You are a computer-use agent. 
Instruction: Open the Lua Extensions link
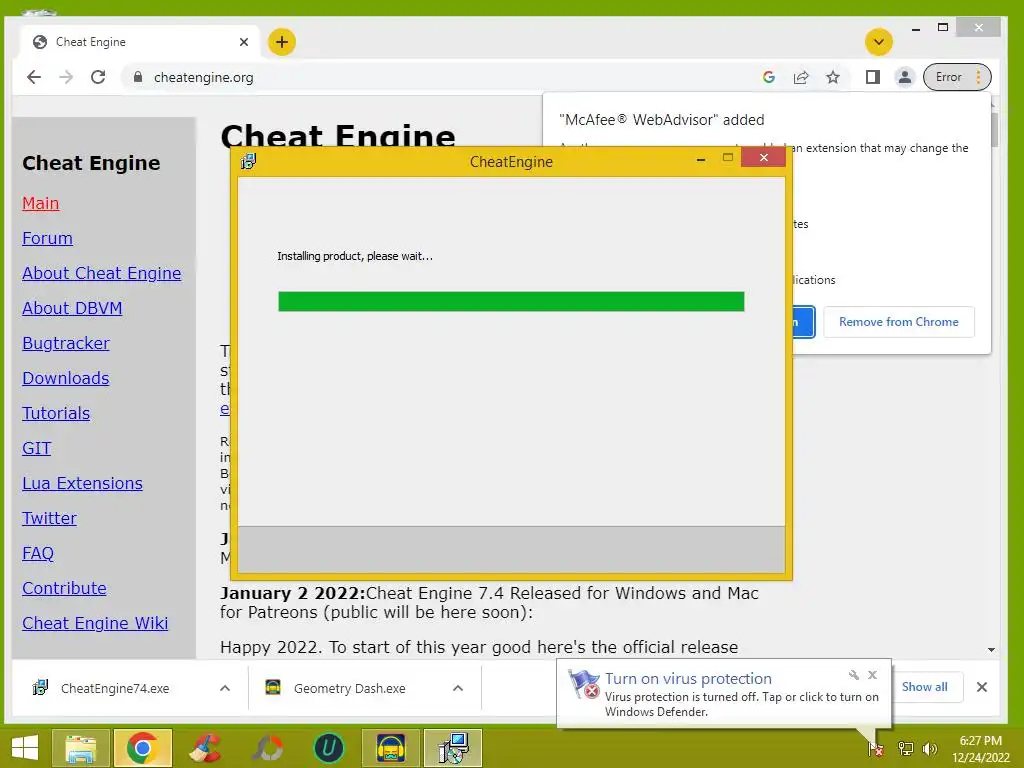82,483
